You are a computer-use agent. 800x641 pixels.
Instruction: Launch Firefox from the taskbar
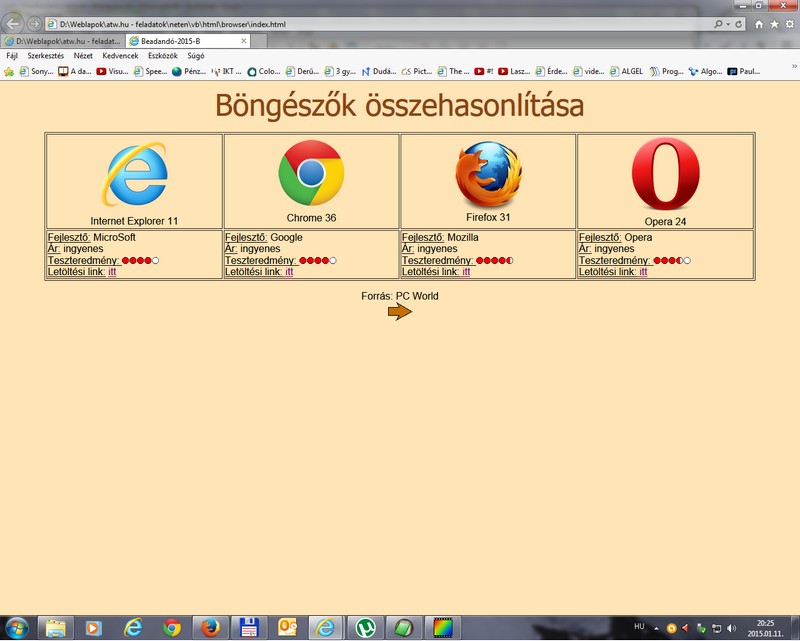coord(210,628)
